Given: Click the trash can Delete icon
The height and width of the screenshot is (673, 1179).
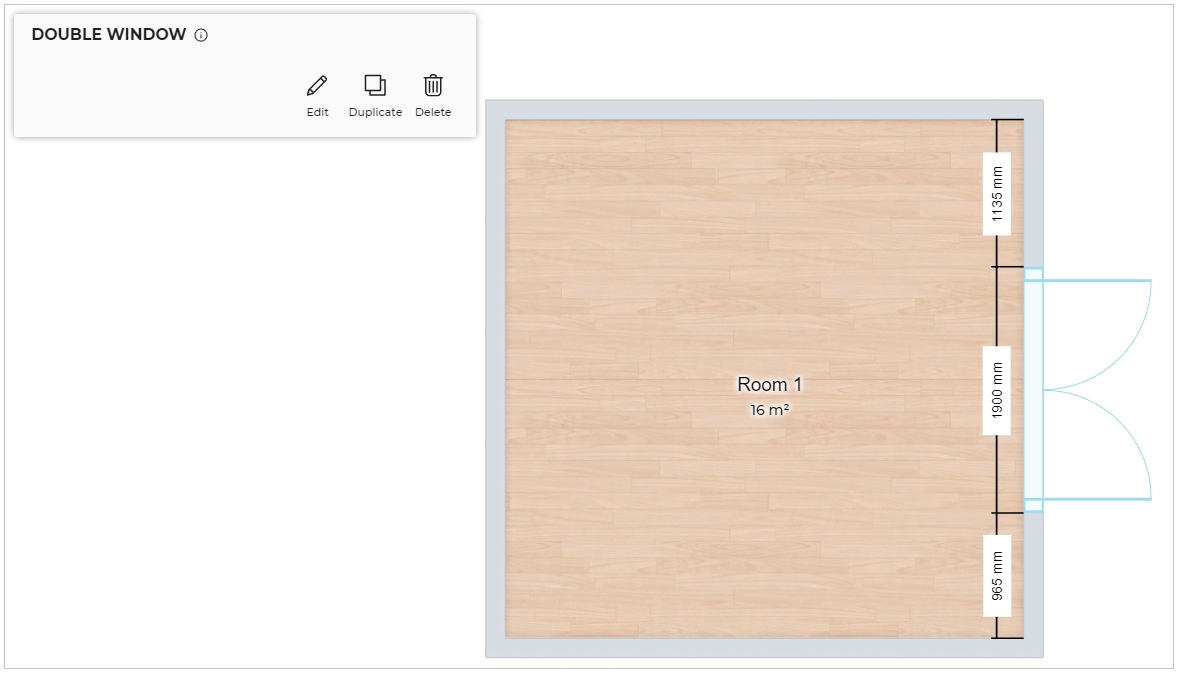Looking at the screenshot, I should click(433, 86).
